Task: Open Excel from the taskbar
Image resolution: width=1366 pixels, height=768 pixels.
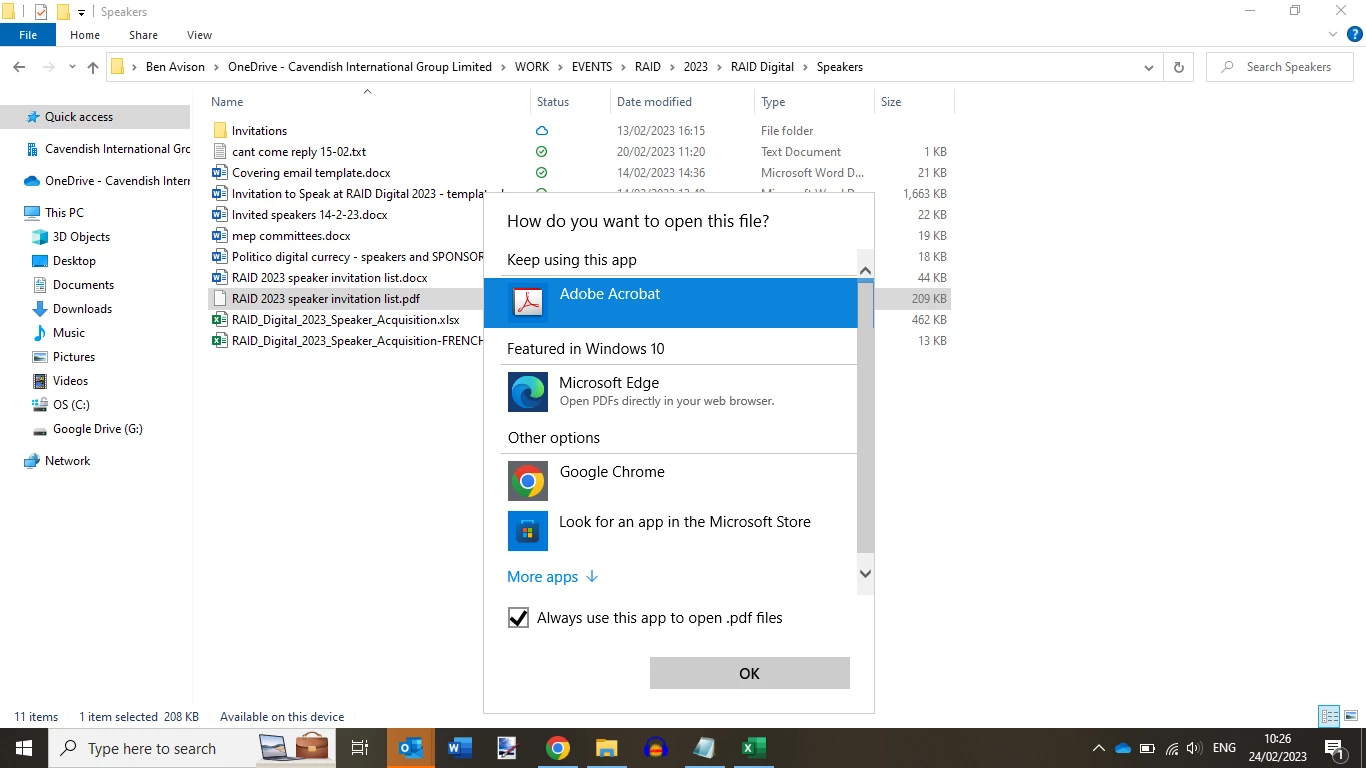Action: click(x=753, y=748)
